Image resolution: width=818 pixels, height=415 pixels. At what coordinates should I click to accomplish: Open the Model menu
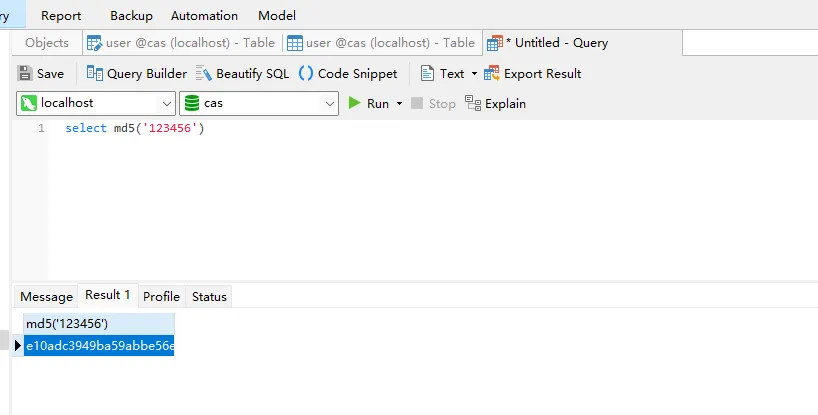tap(276, 16)
